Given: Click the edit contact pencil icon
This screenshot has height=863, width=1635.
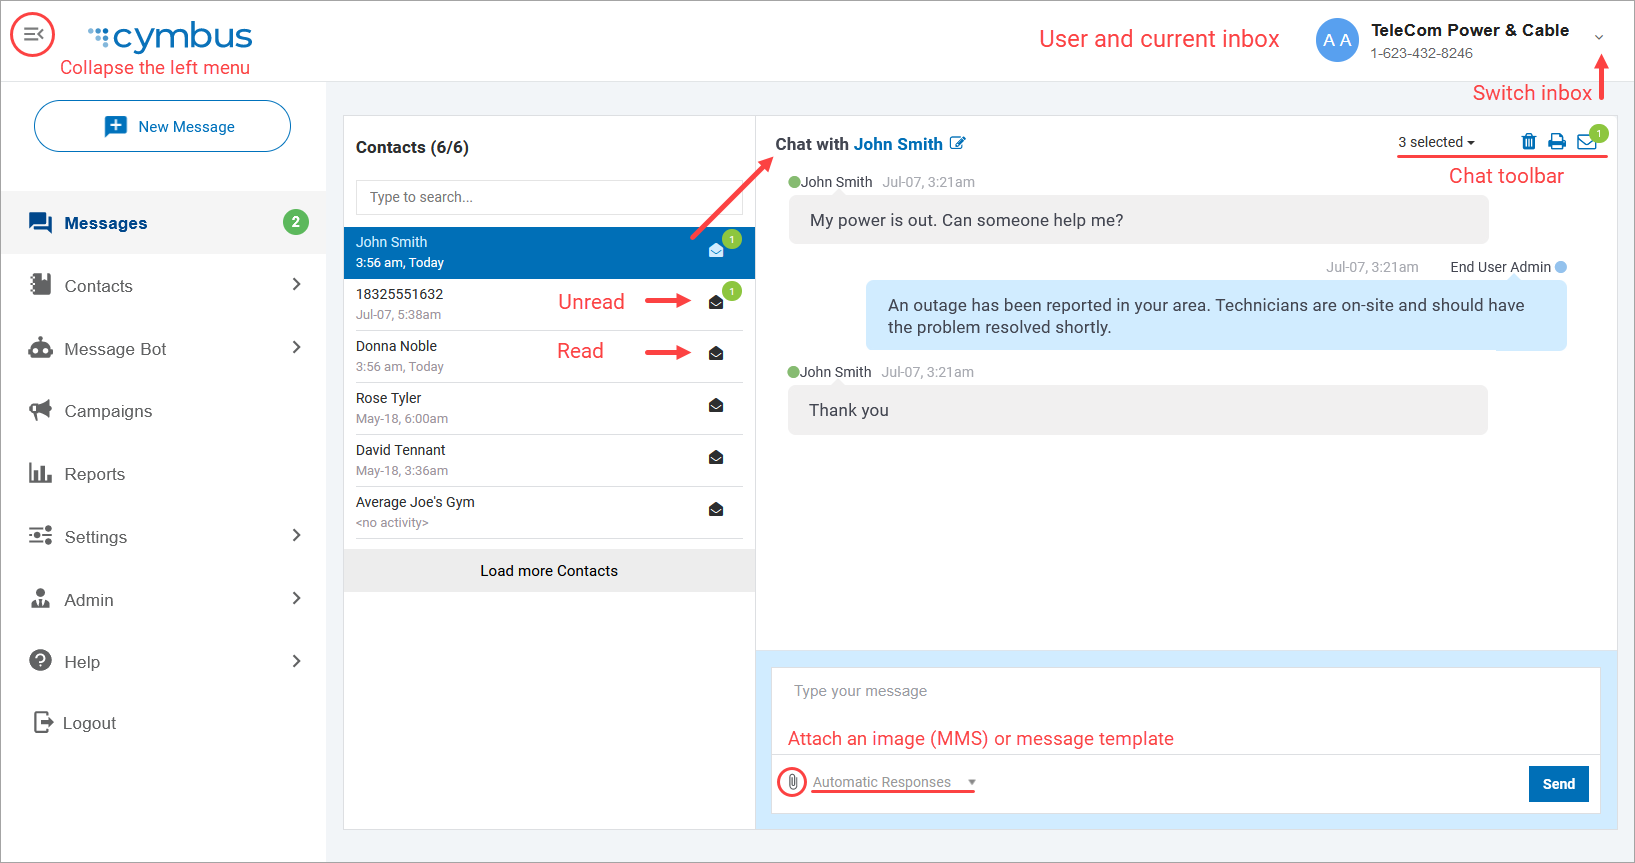Looking at the screenshot, I should coord(958,143).
